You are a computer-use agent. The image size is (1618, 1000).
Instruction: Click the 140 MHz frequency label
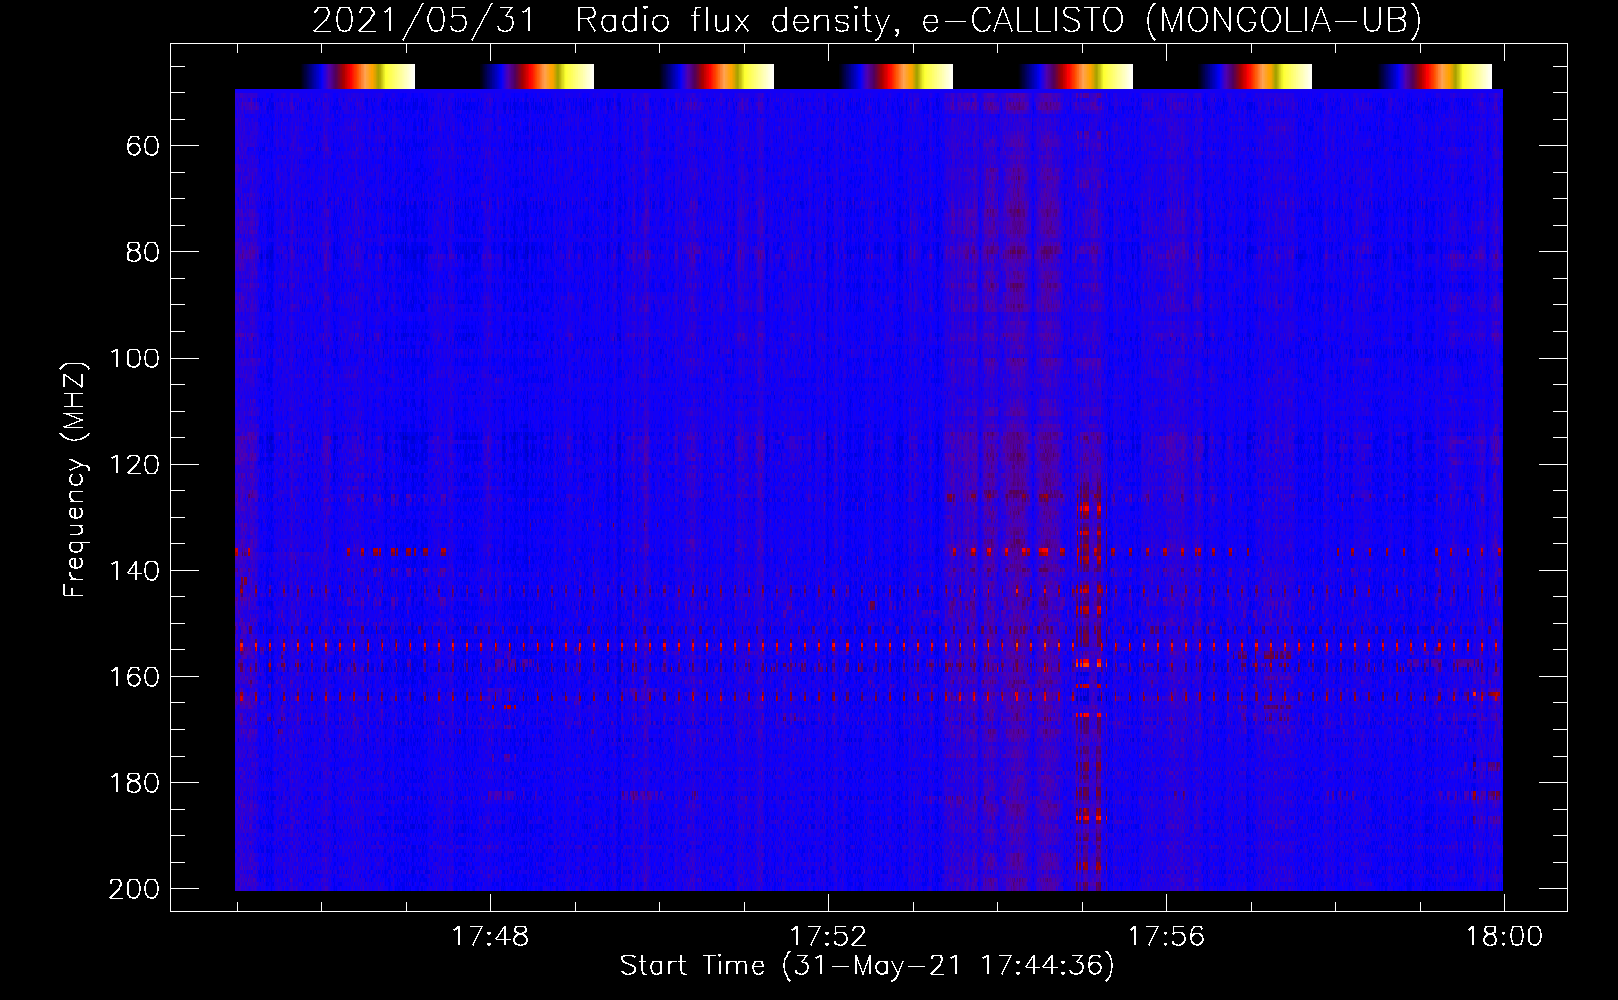click(134, 571)
